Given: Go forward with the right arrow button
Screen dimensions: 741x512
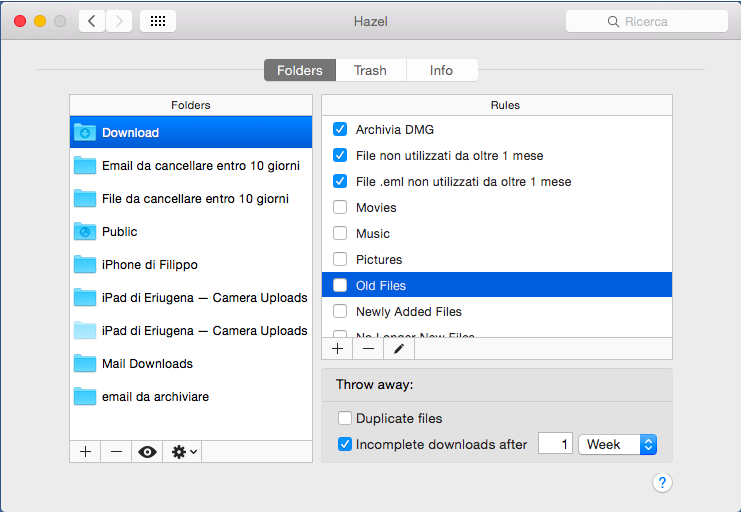Looking at the screenshot, I should (119, 21).
